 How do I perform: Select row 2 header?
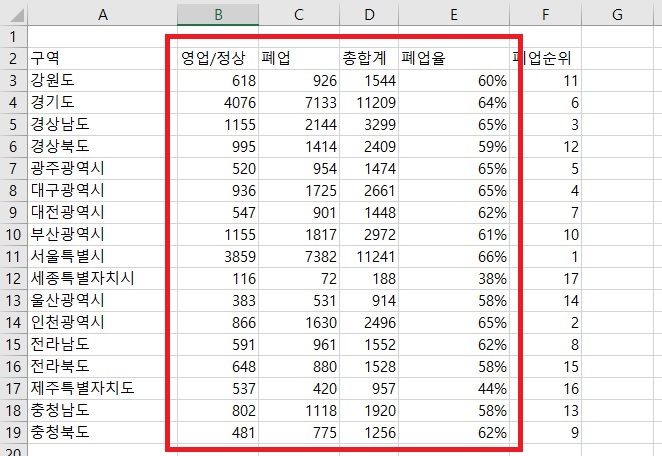coord(14,58)
